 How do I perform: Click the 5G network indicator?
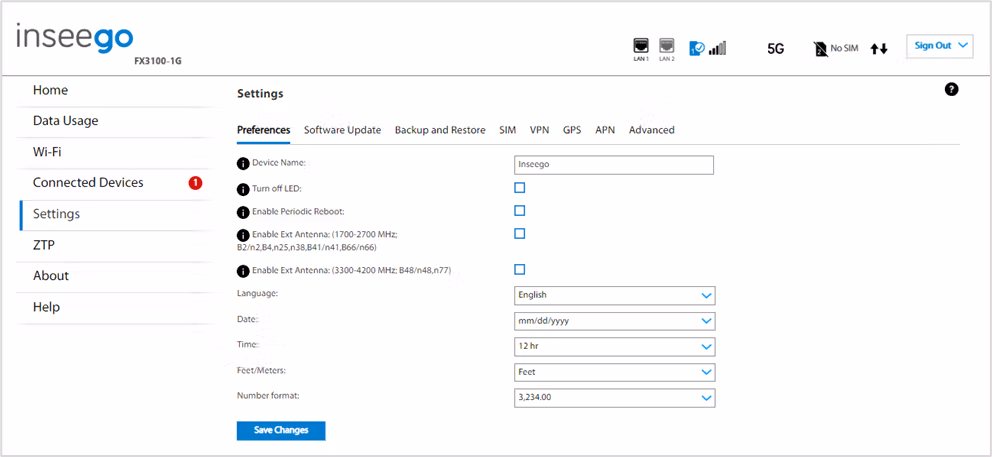pos(776,49)
